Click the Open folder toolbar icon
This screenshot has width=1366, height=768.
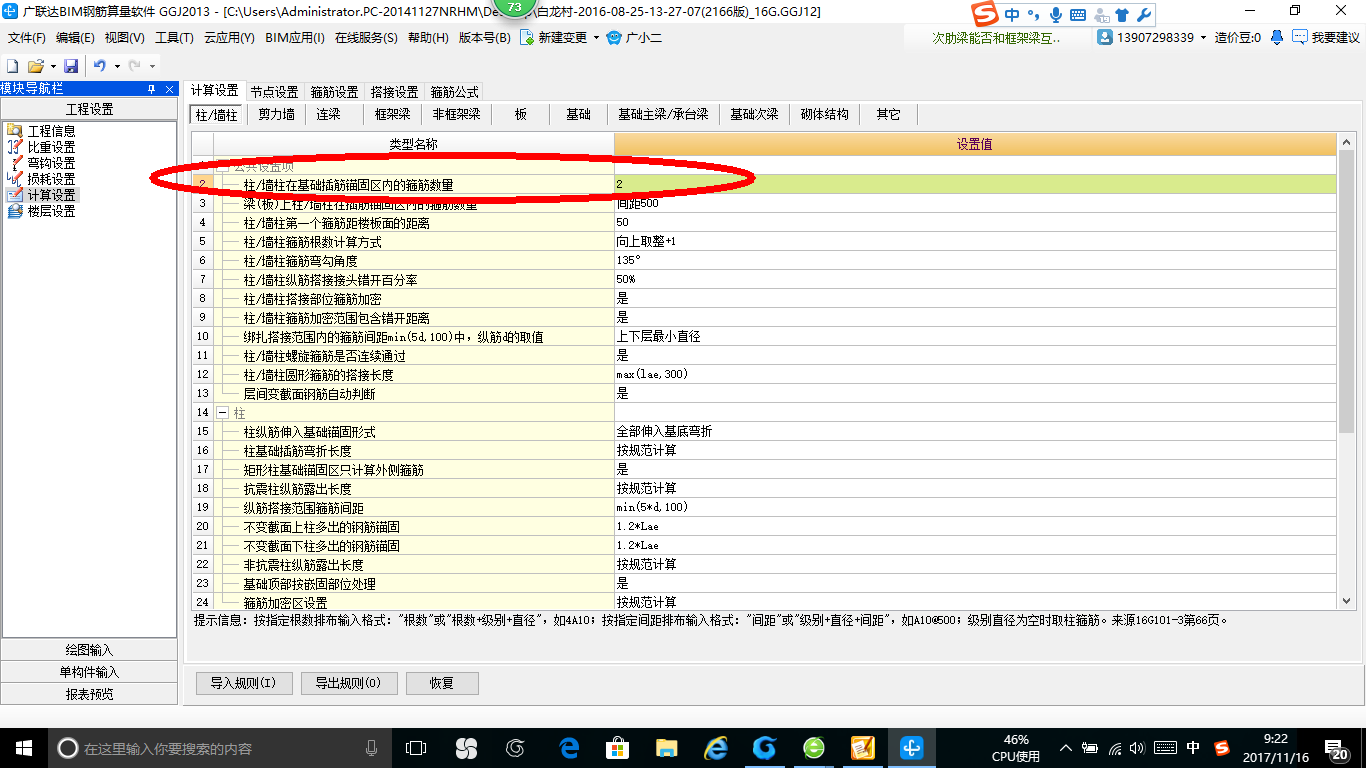coord(35,65)
